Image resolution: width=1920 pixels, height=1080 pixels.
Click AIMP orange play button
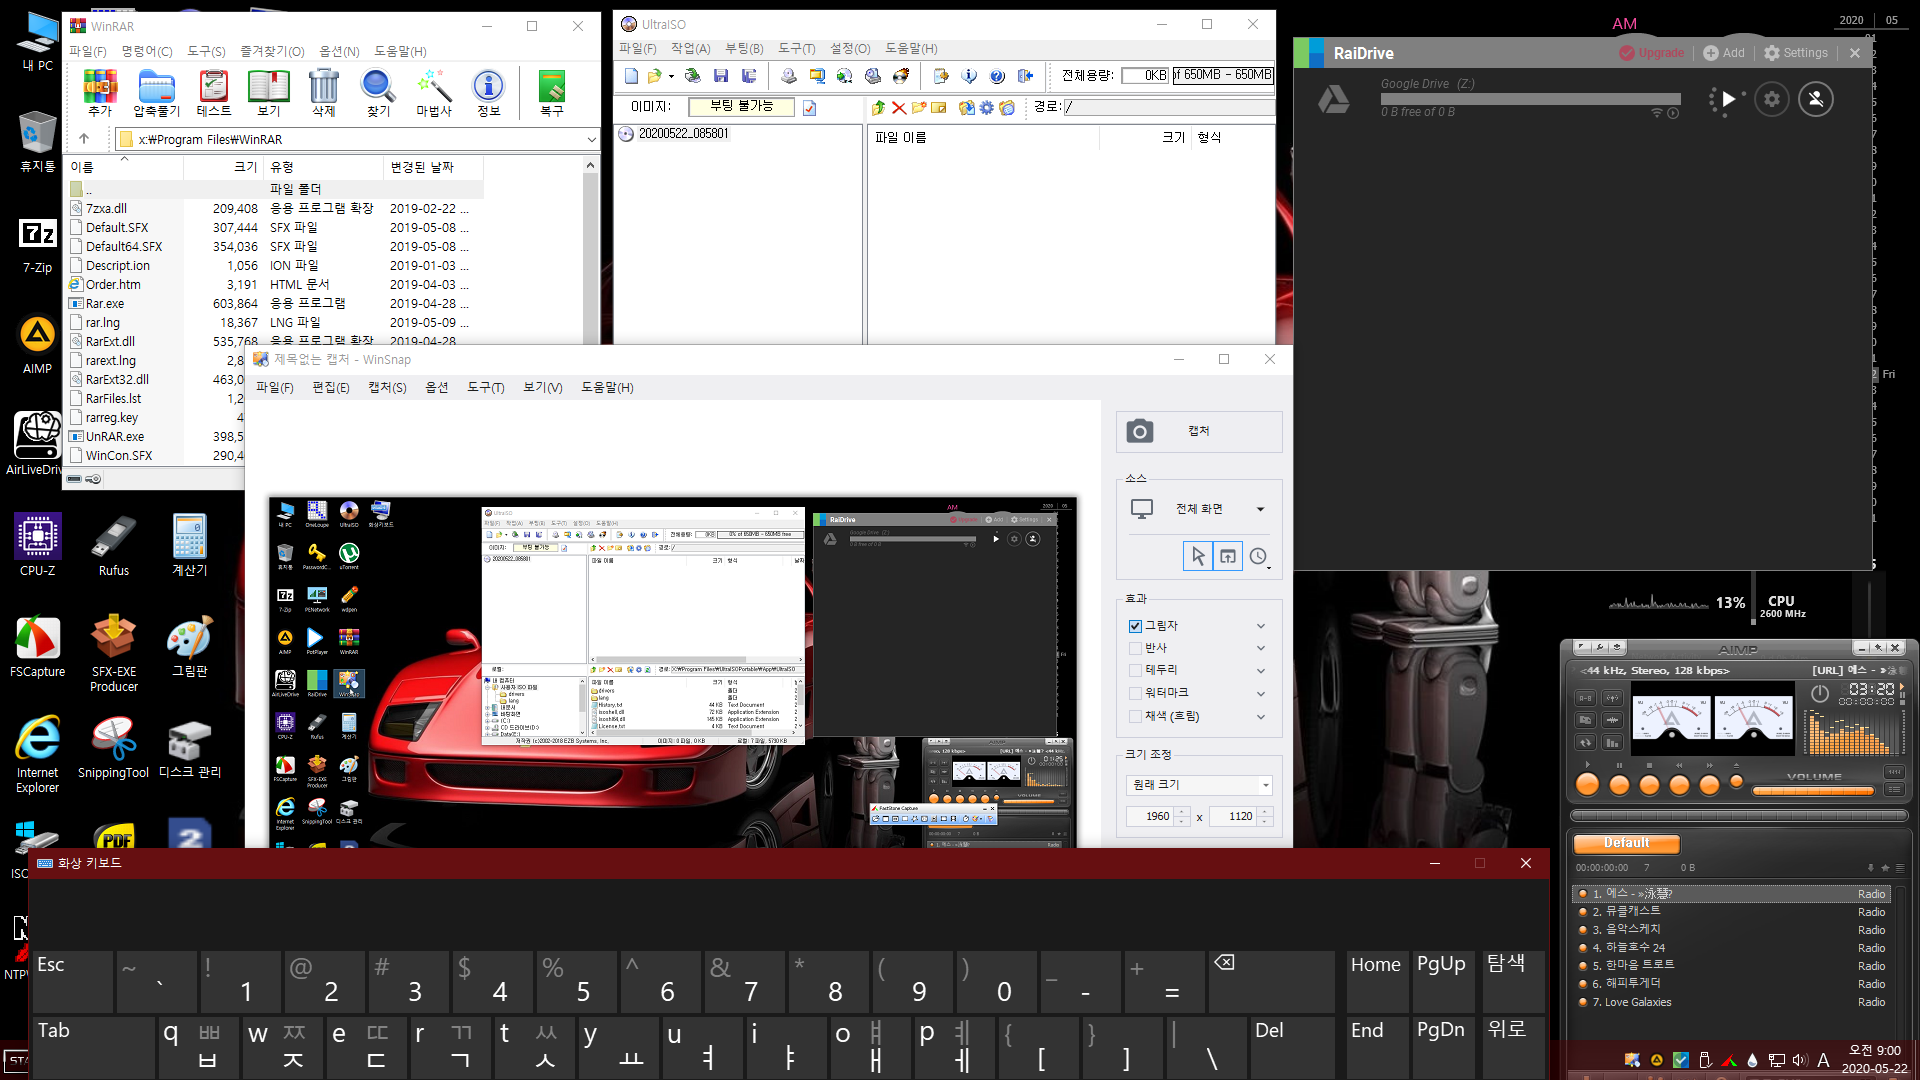1587,784
